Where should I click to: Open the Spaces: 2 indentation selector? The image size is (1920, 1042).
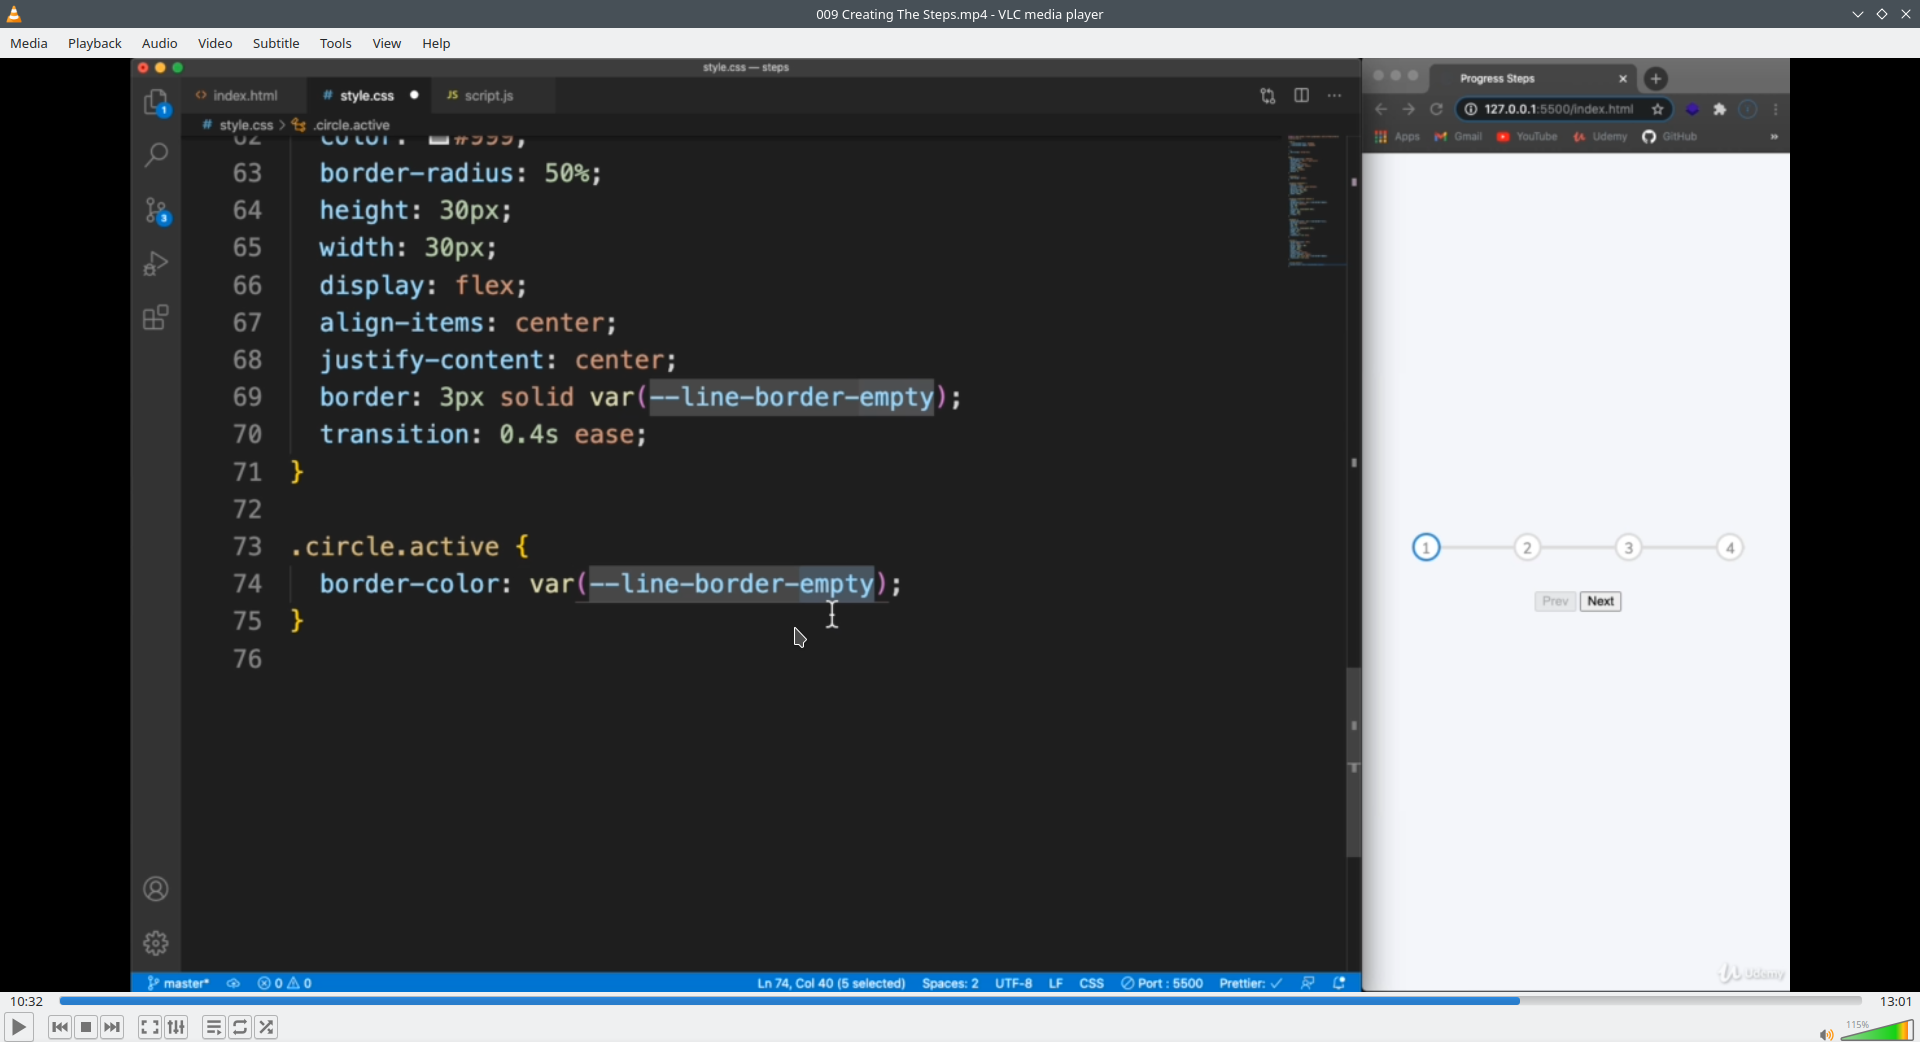pyautogui.click(x=950, y=983)
